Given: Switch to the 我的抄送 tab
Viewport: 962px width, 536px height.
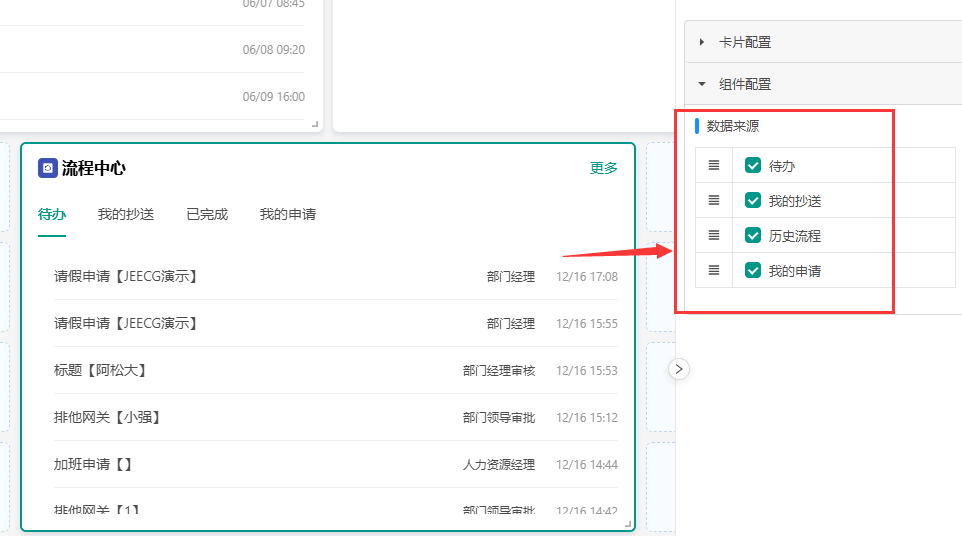Looking at the screenshot, I should coord(126,215).
